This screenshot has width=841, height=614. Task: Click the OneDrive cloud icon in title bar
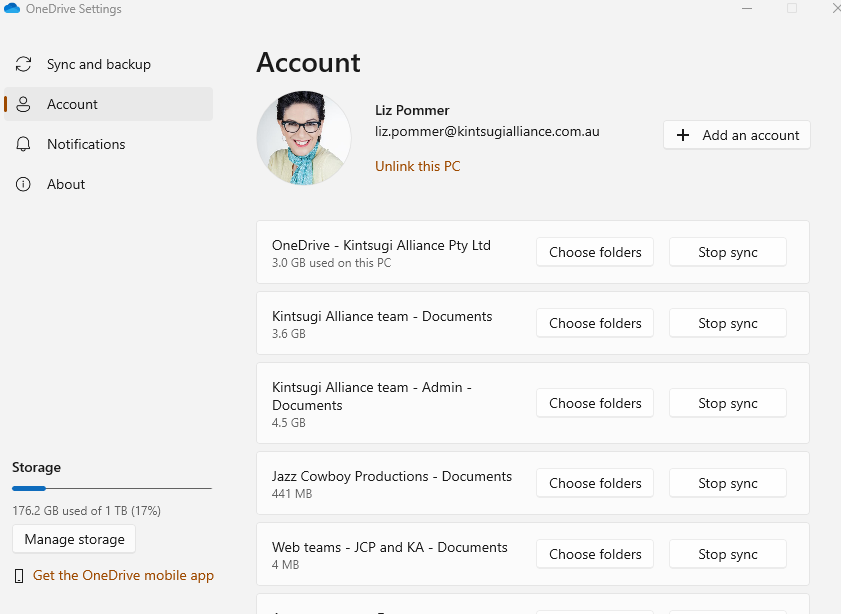tap(12, 9)
